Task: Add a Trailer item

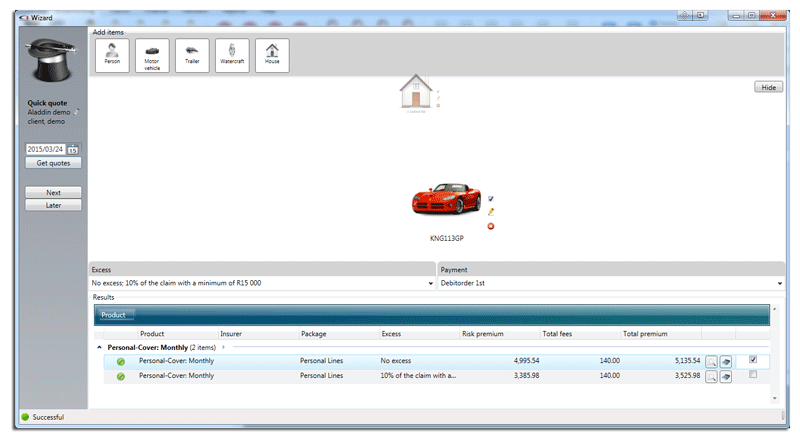Action: point(192,55)
